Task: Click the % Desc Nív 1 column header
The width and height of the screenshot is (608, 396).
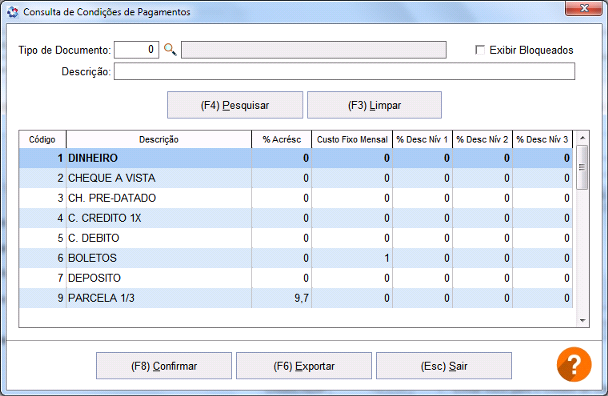Action: point(422,140)
